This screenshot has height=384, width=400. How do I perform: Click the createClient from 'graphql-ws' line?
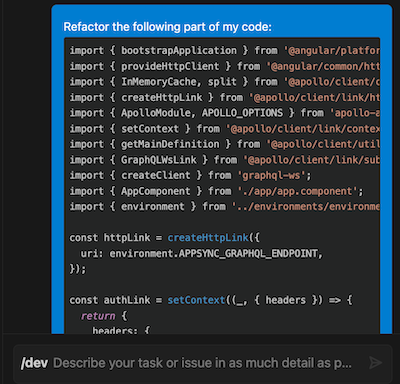point(190,175)
